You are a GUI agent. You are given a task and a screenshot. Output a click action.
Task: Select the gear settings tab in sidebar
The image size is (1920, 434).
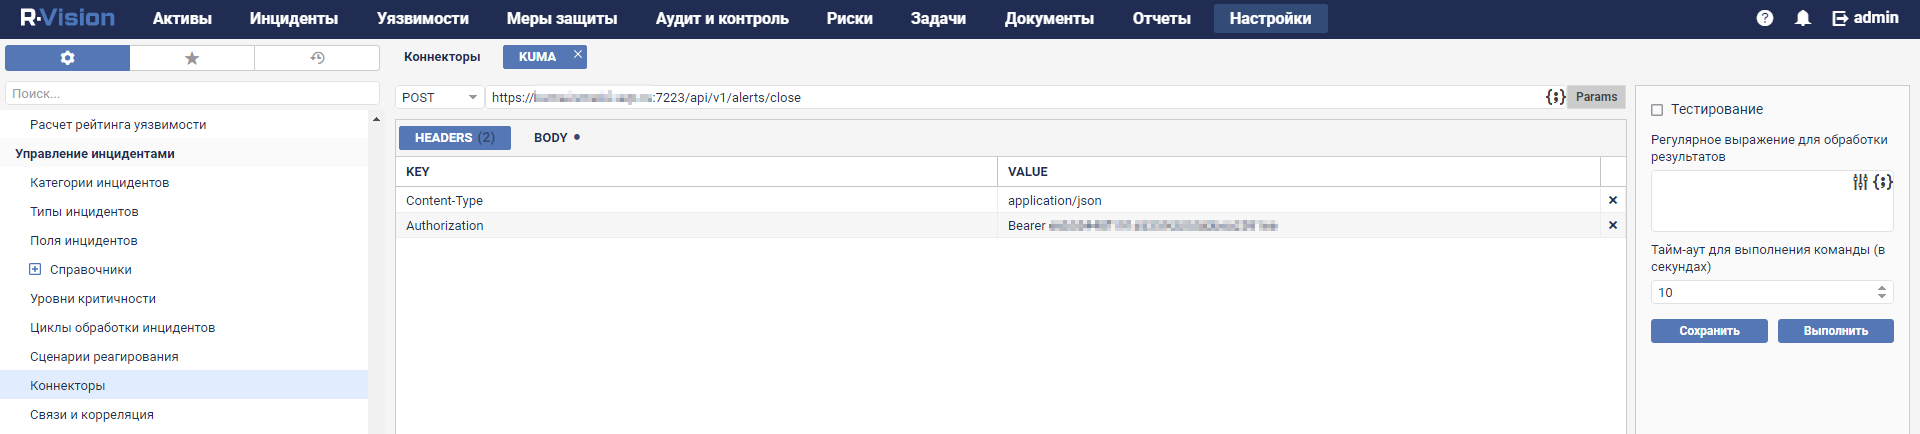[x=67, y=58]
